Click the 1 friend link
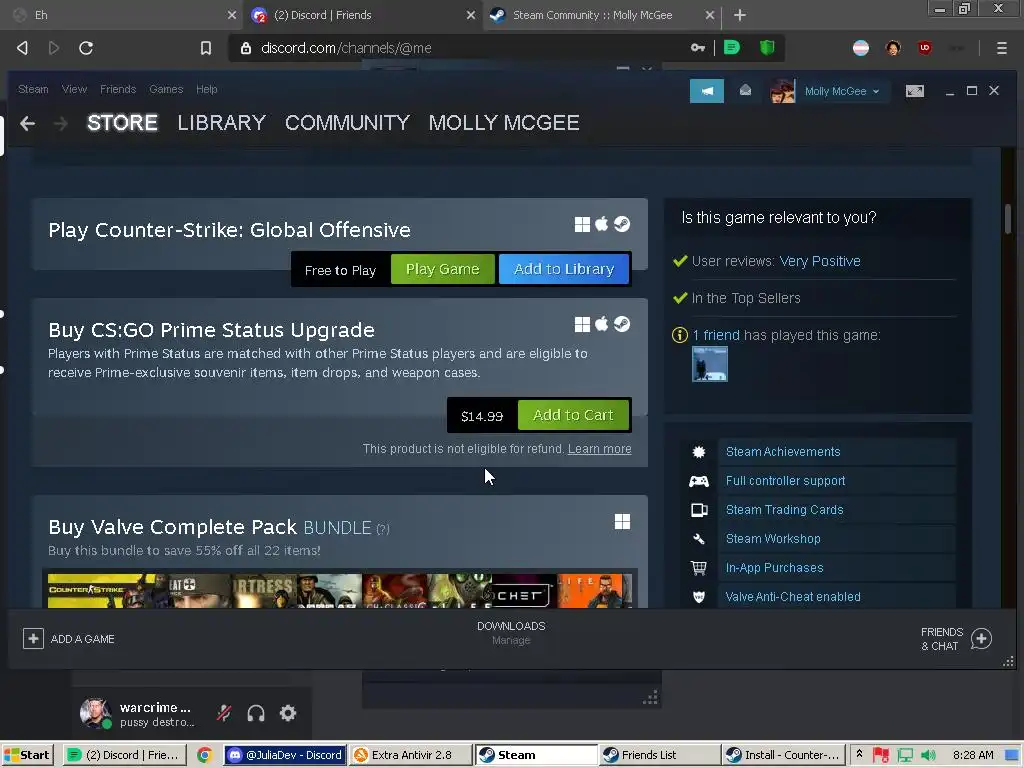 click(x=716, y=336)
